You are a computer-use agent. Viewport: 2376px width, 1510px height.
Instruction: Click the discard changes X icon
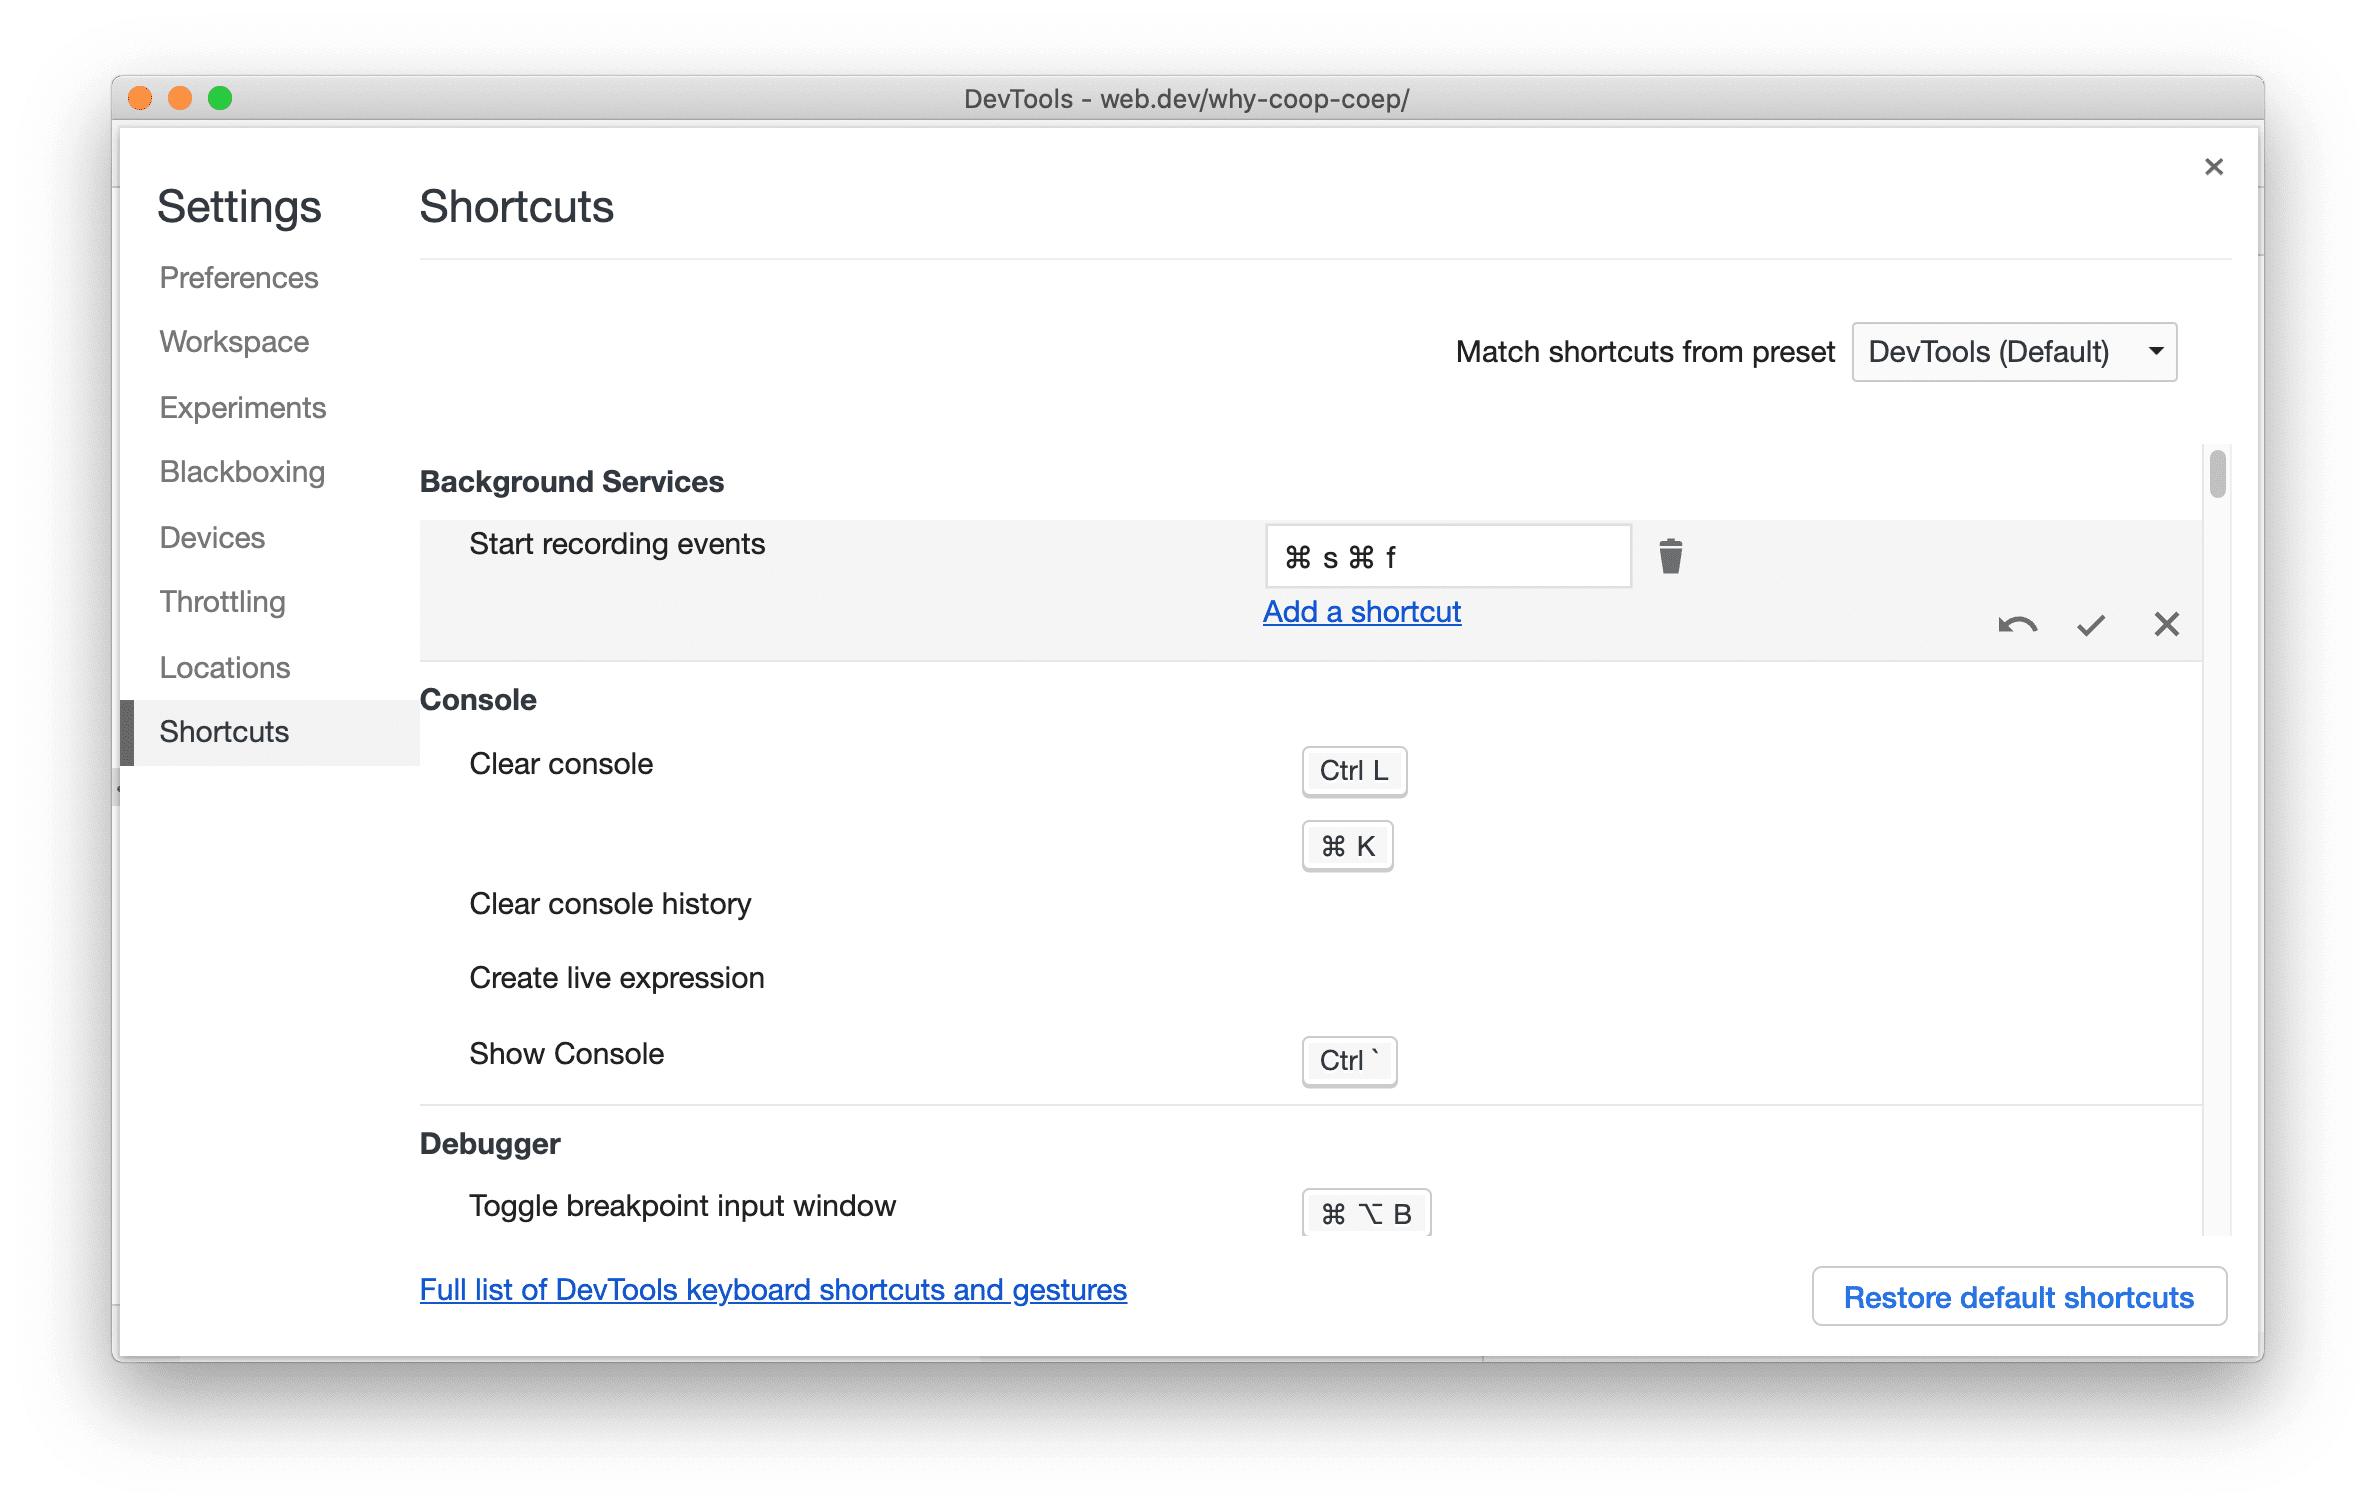click(x=2166, y=623)
